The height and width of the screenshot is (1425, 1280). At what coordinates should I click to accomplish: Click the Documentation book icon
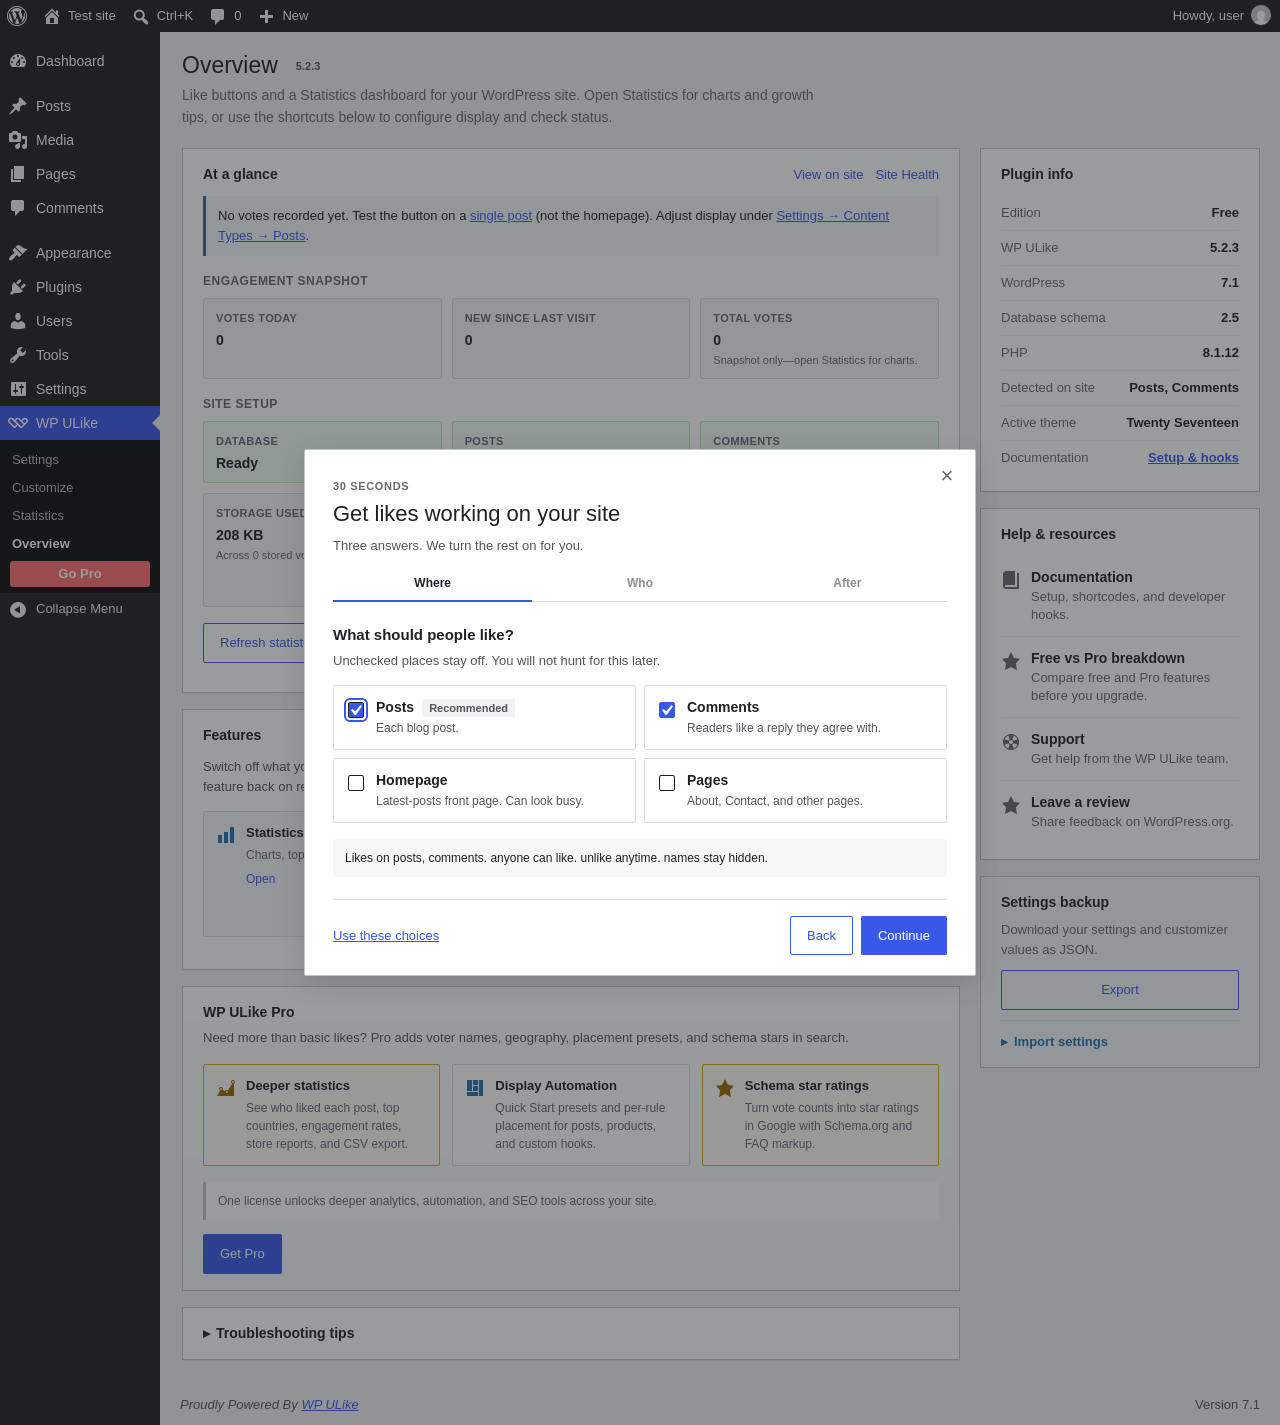tap(1011, 580)
